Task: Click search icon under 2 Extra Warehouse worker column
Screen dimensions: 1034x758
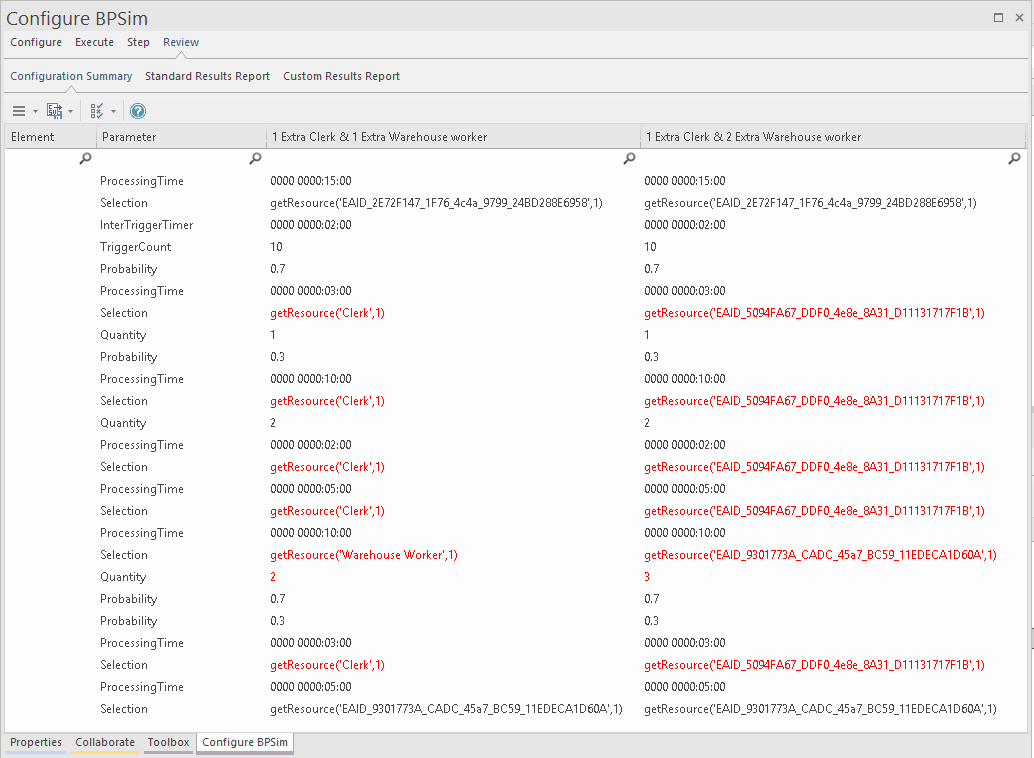Action: tap(1014, 158)
